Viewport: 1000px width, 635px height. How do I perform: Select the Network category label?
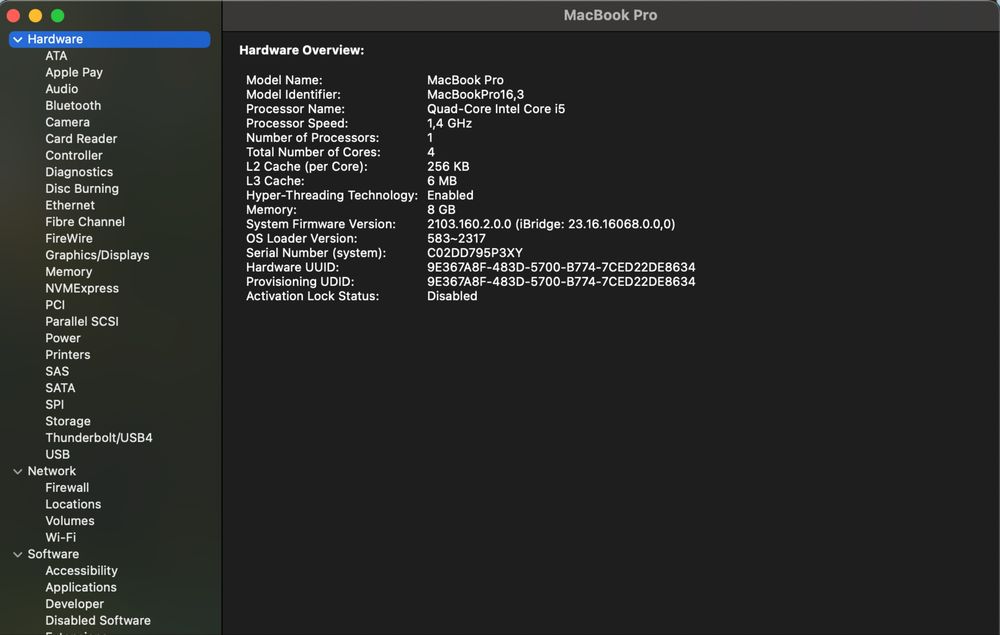point(52,471)
